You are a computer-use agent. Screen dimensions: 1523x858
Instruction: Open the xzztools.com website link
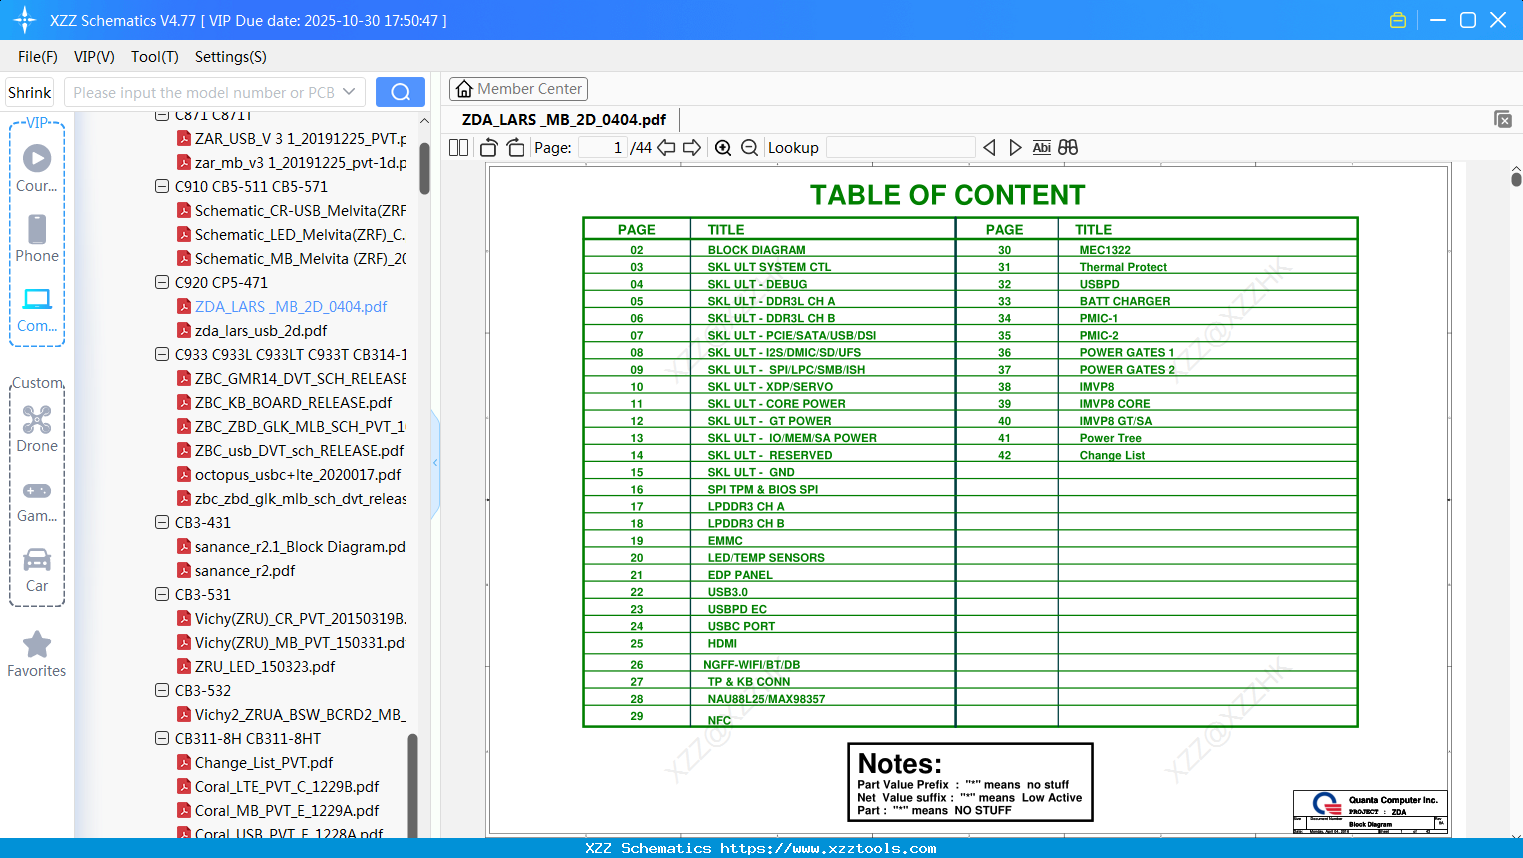828,848
